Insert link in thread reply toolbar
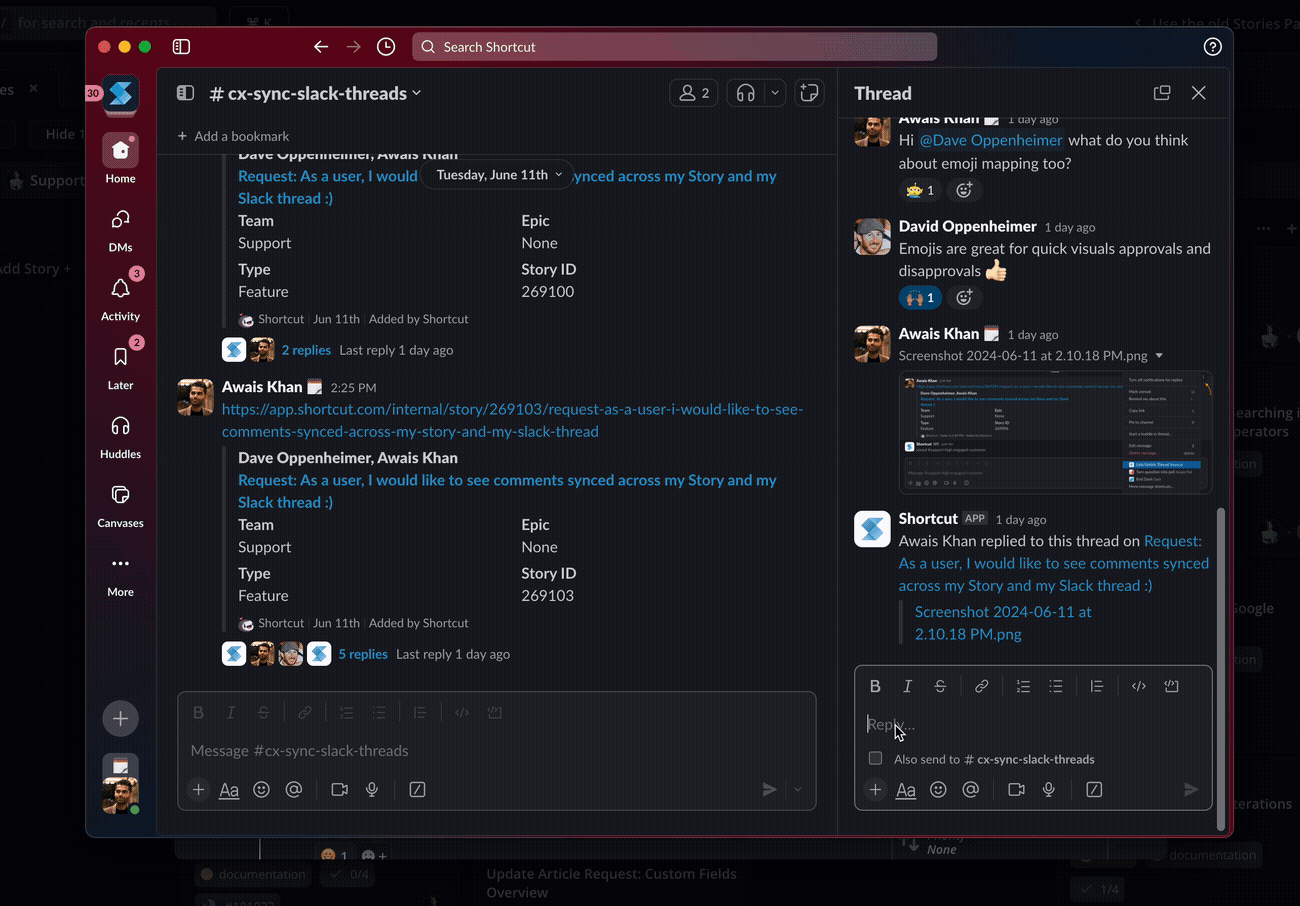Image resolution: width=1300 pixels, height=906 pixels. [982, 685]
